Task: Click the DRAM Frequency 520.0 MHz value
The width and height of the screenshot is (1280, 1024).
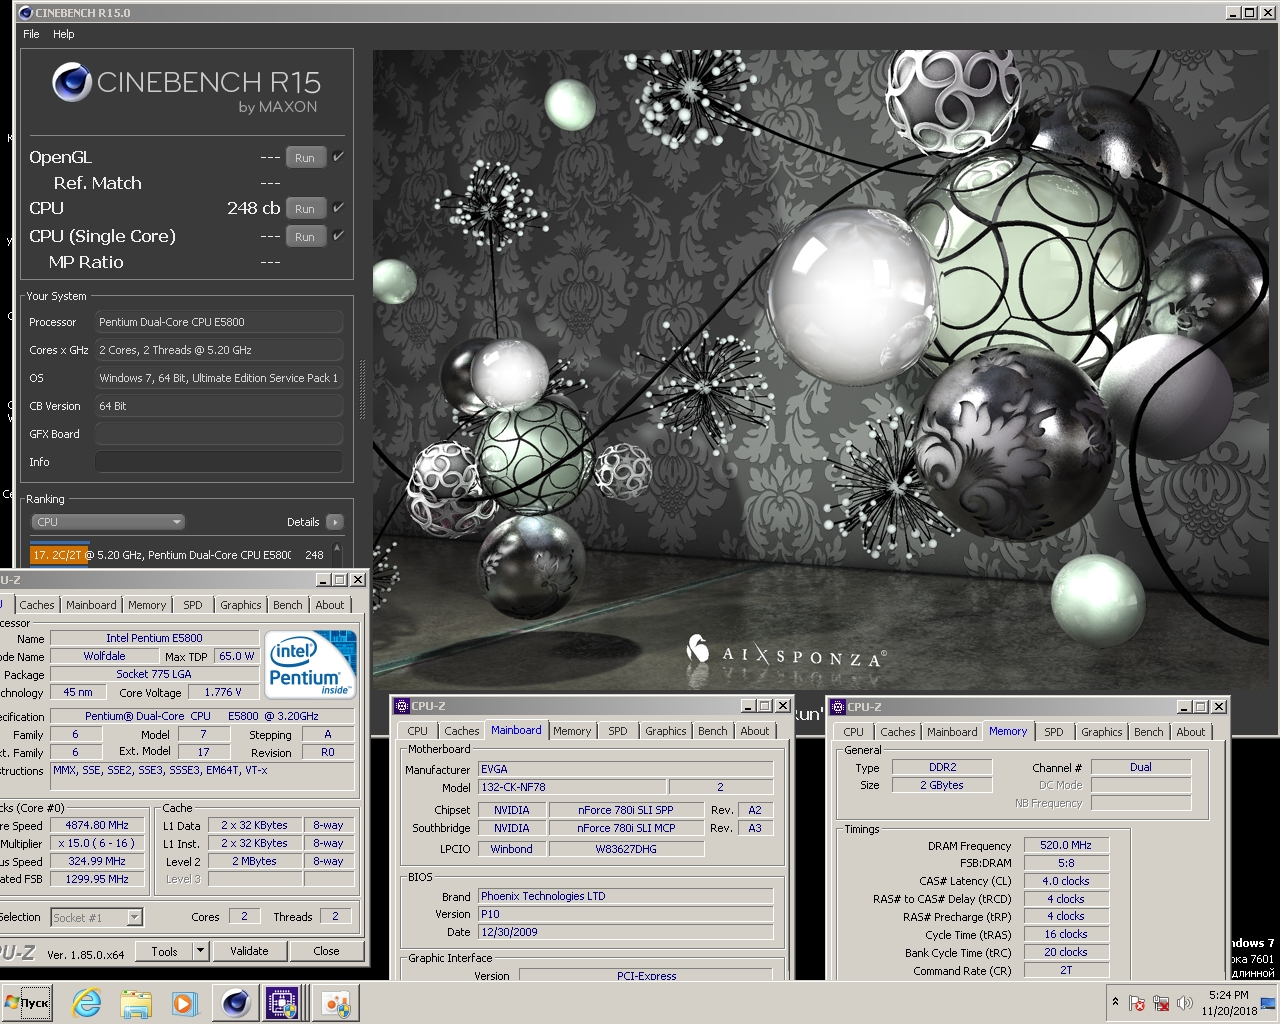Action: [1066, 845]
